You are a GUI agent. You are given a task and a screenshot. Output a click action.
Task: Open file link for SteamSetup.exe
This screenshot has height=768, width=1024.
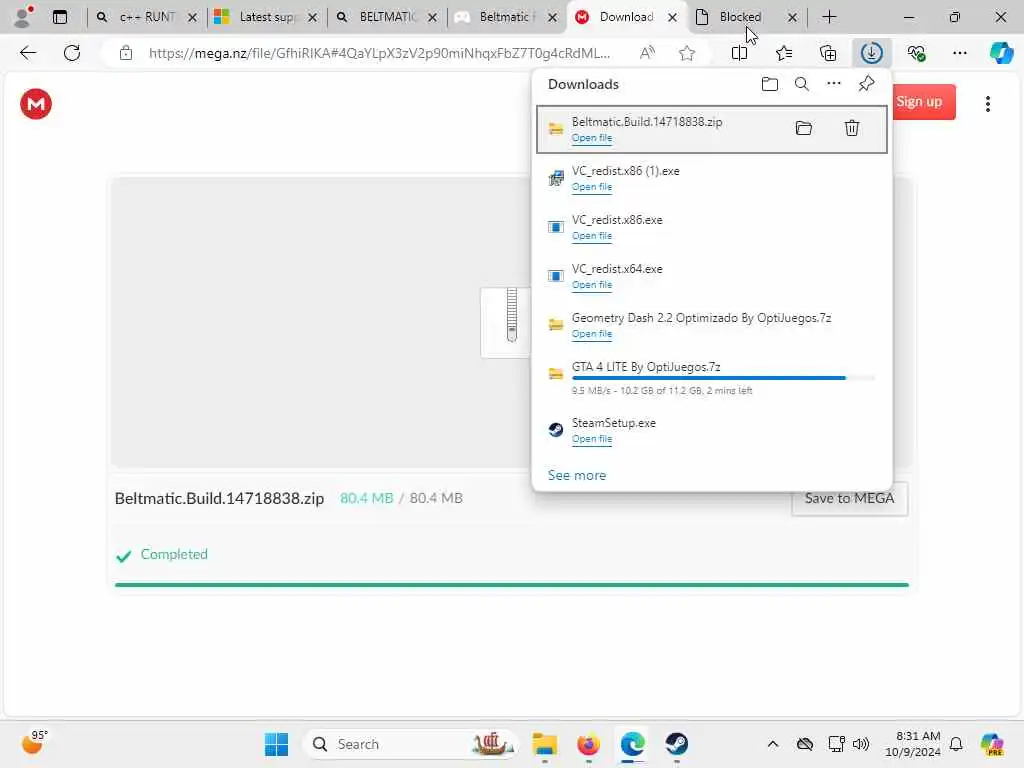coord(592,439)
